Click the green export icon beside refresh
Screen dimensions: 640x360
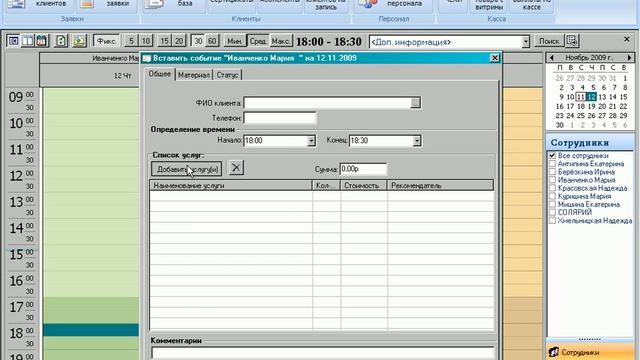(x=79, y=41)
